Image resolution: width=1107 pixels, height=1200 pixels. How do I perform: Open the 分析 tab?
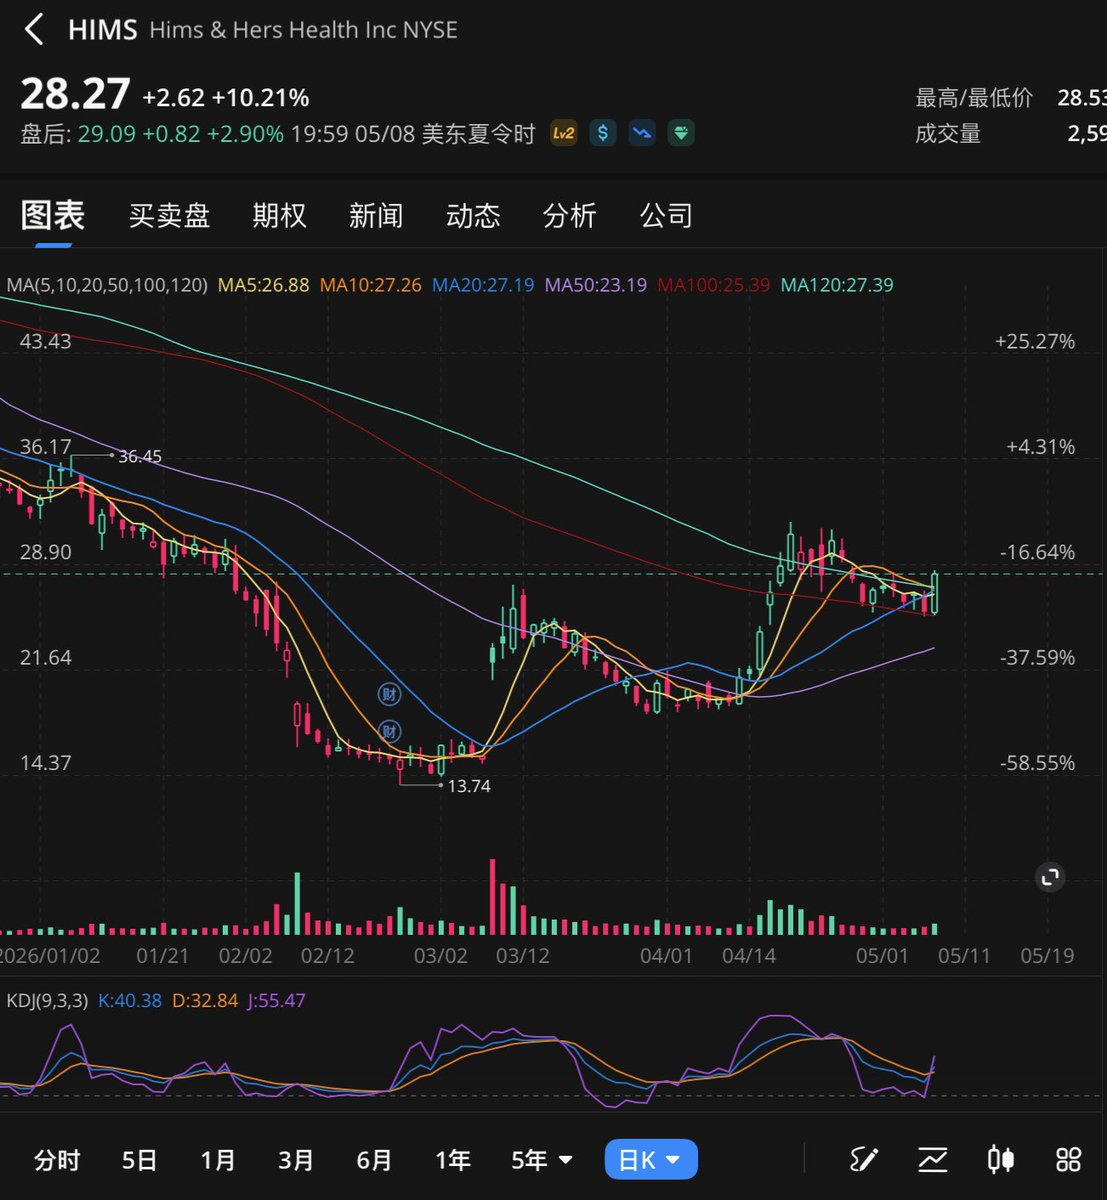(x=570, y=215)
